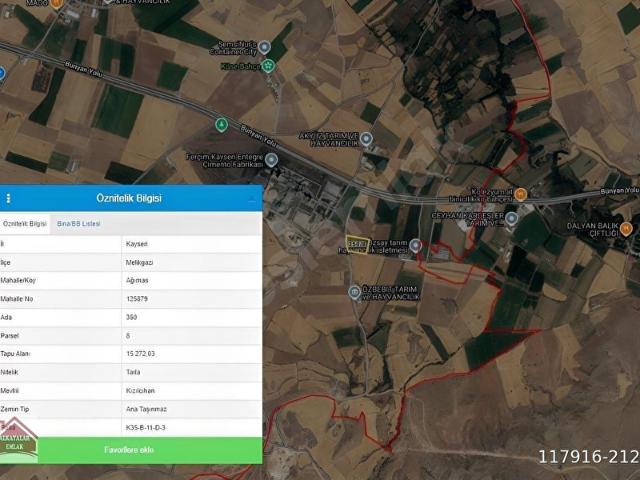640x480 pixels.
Task: Click the CEYHAN KARDEŞLER TARIM pin
Action: pyautogui.click(x=511, y=219)
